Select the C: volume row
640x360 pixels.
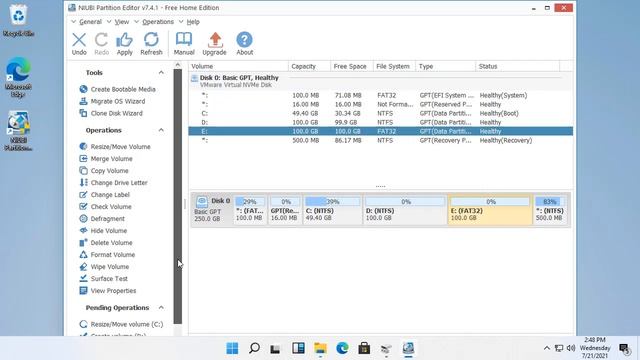point(380,113)
